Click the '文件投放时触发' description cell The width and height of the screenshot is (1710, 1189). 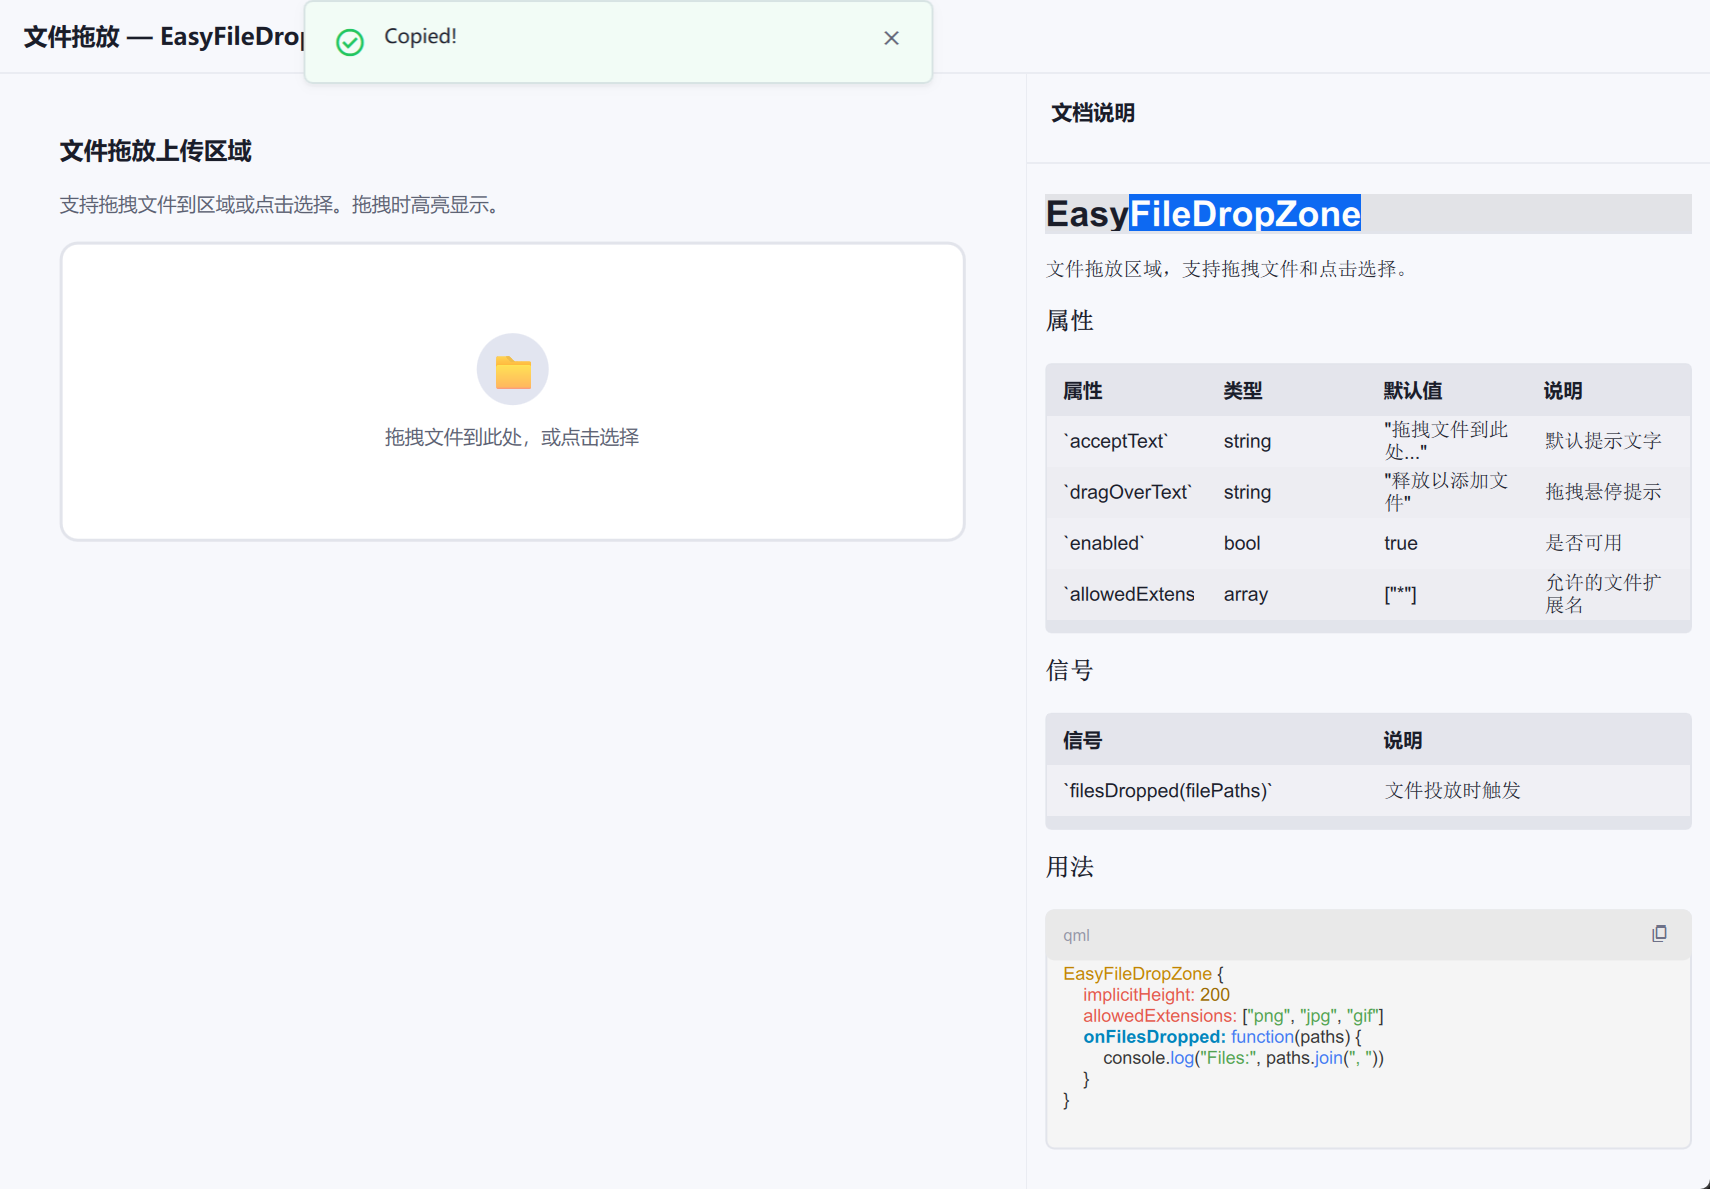click(x=1452, y=791)
